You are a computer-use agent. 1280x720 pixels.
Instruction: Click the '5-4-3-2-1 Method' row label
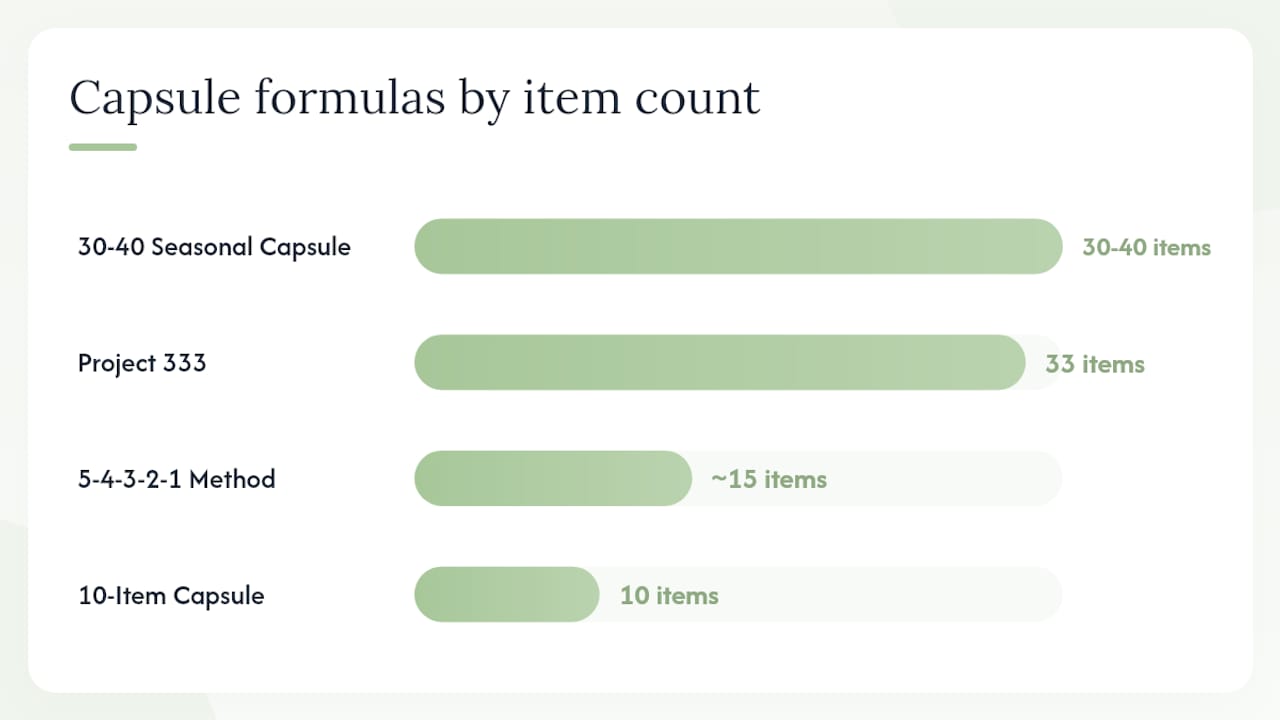(177, 479)
